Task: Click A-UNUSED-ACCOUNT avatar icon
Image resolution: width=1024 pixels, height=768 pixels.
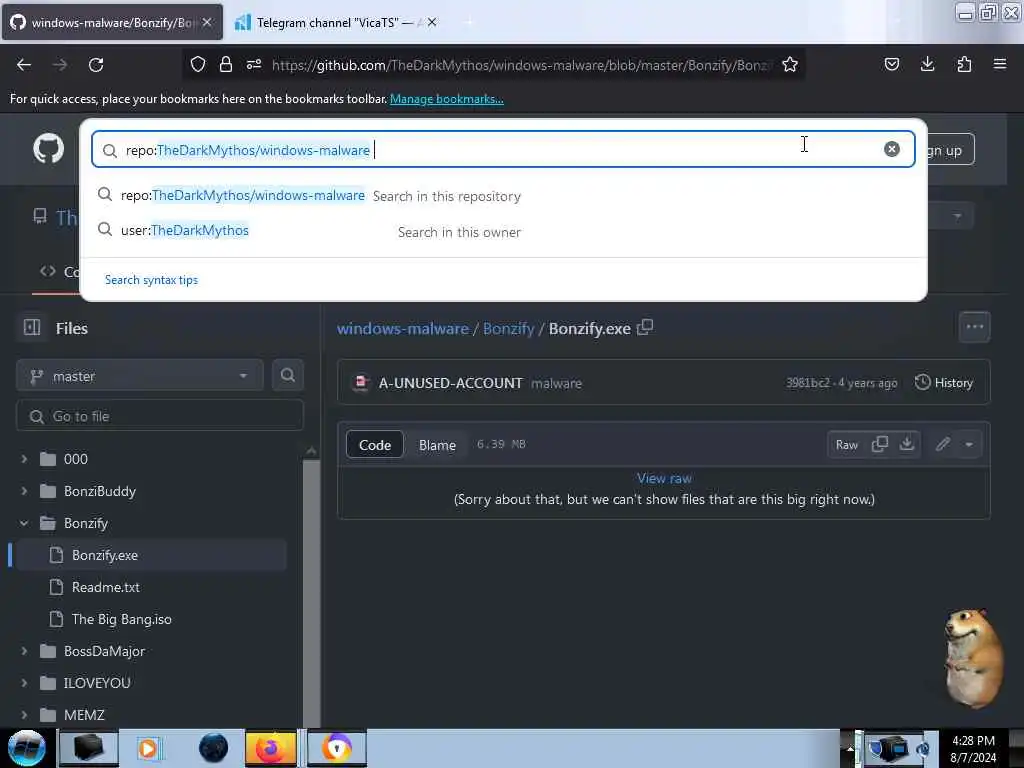Action: [x=360, y=383]
